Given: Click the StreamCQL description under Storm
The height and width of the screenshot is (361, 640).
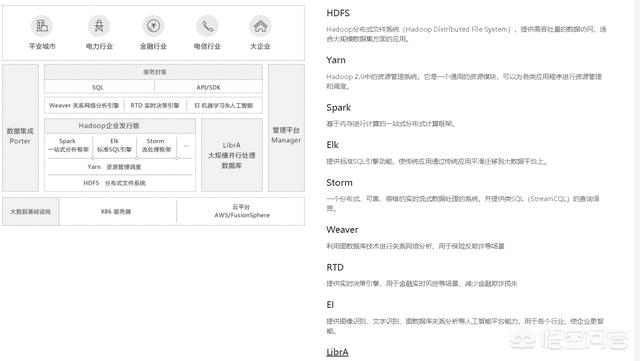Looking at the screenshot, I should [x=463, y=203].
